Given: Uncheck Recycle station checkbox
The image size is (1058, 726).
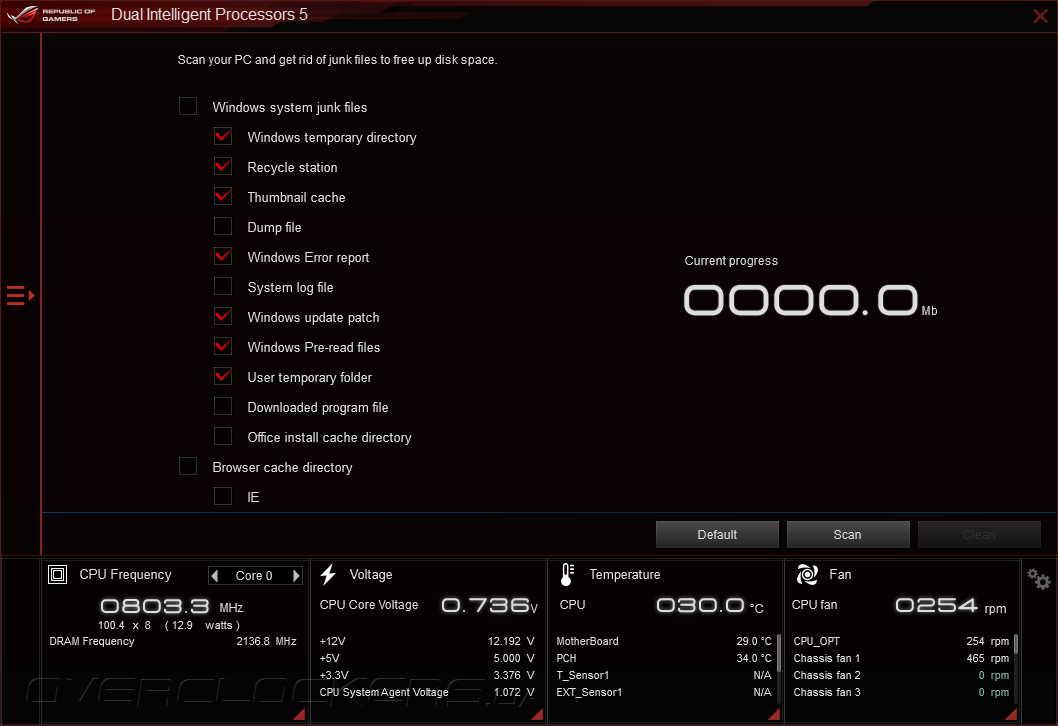Looking at the screenshot, I should click(223, 167).
